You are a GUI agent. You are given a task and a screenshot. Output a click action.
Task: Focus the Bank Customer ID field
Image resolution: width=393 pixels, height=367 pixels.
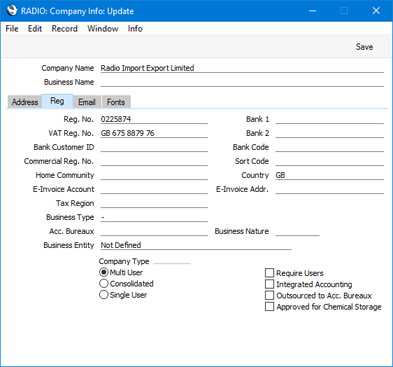[x=154, y=147]
